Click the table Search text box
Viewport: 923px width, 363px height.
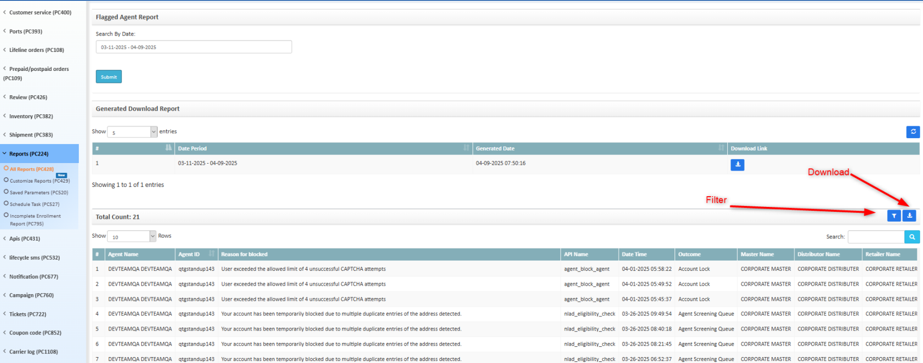tap(876, 237)
